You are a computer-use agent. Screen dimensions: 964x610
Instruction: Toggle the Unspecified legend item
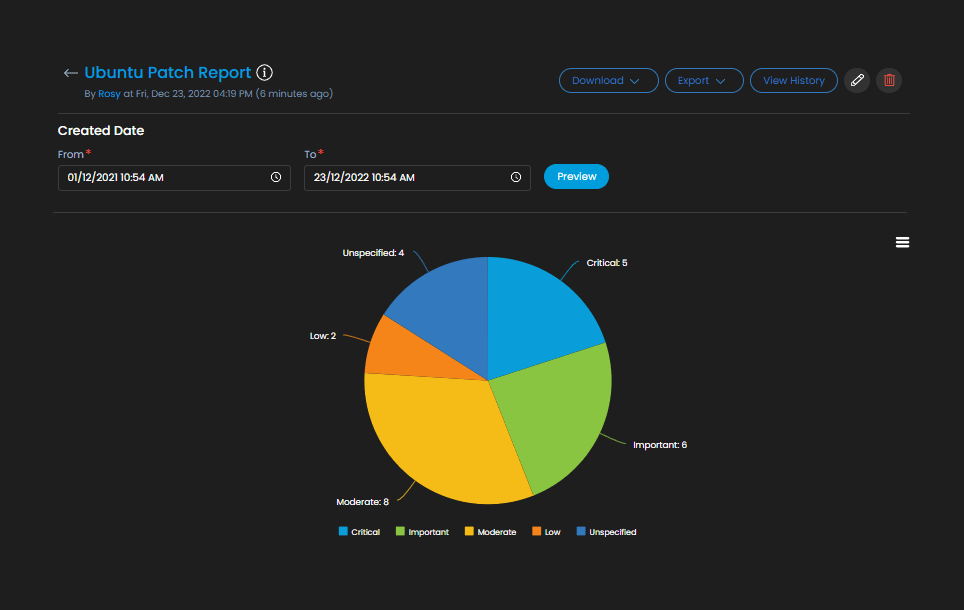tap(607, 532)
